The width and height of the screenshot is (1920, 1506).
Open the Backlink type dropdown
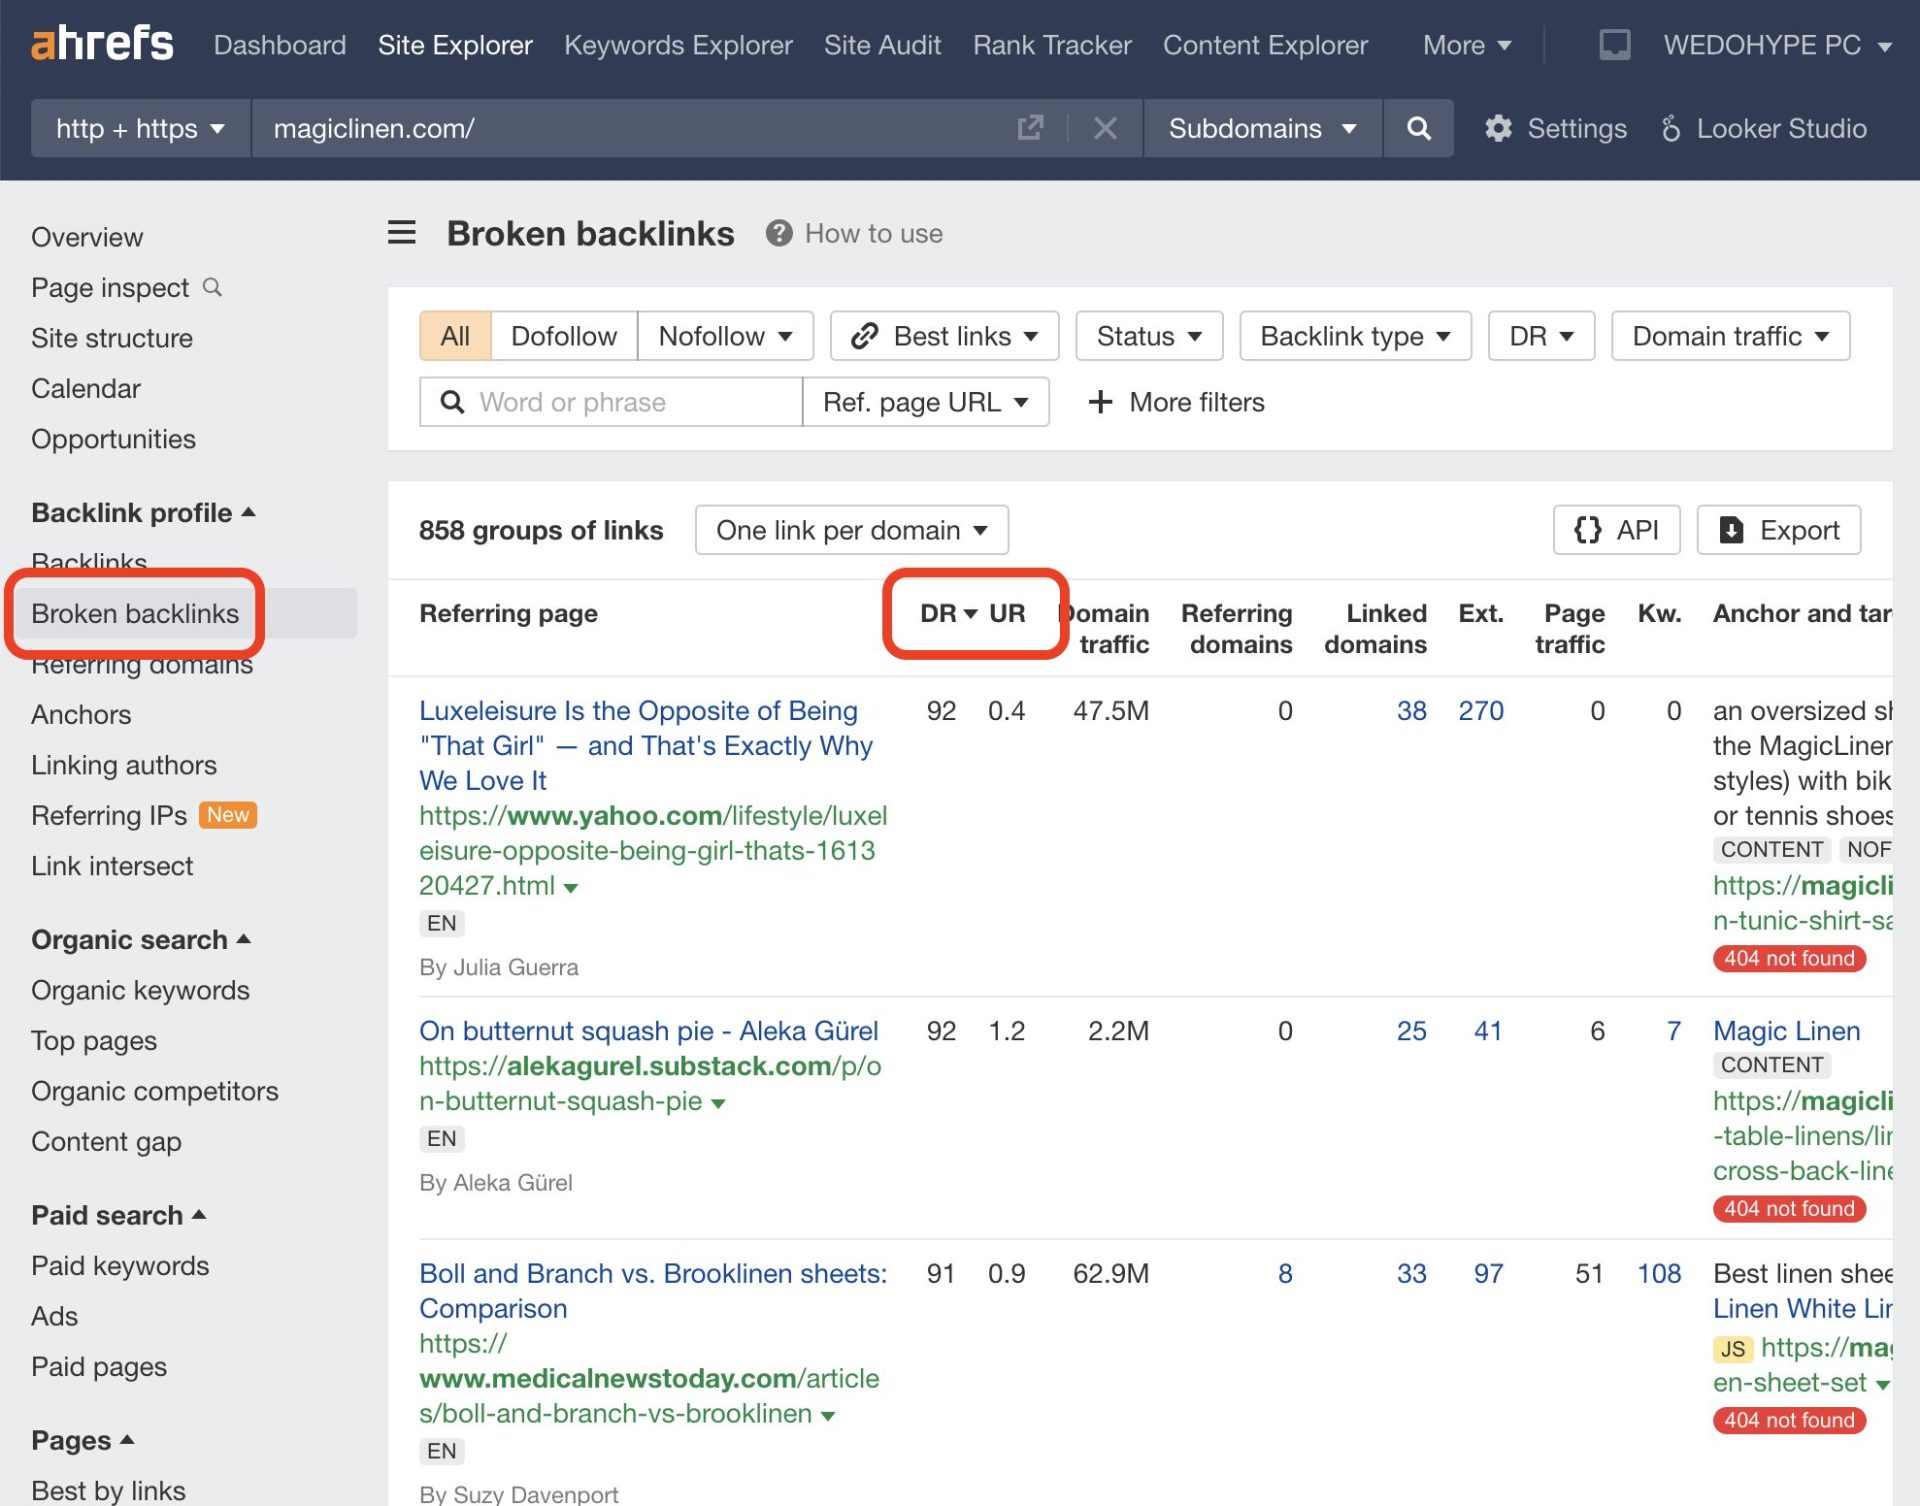(1355, 336)
